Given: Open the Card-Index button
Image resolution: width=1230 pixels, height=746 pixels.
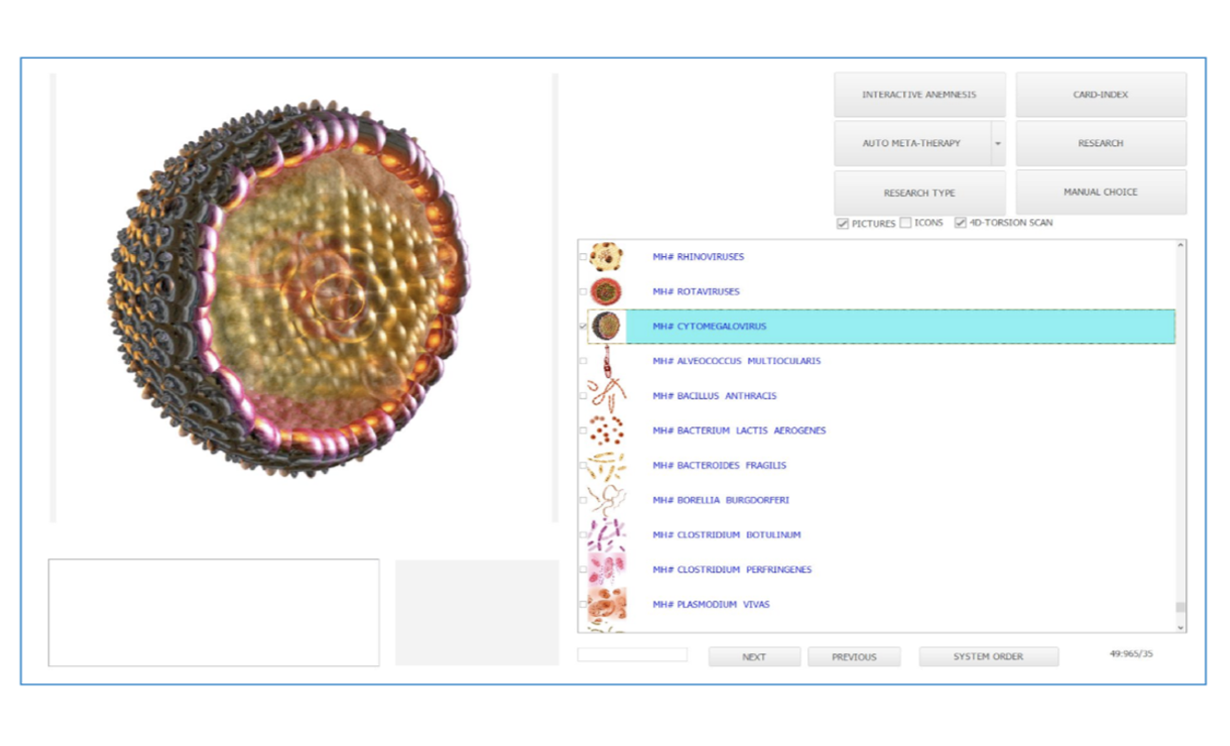Looking at the screenshot, I should coord(1100,95).
